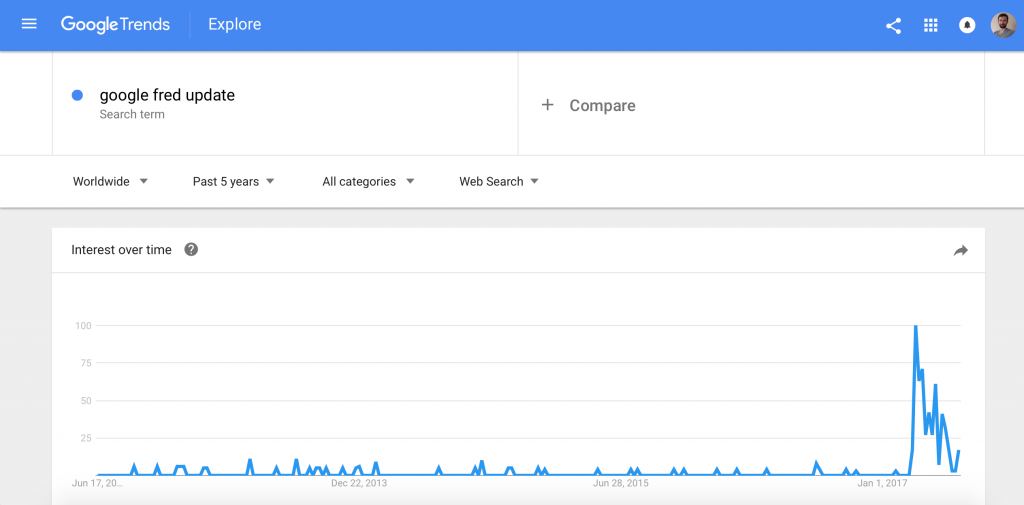Share this Trends exploration via header icon
The height and width of the screenshot is (505, 1024).
coord(893,25)
